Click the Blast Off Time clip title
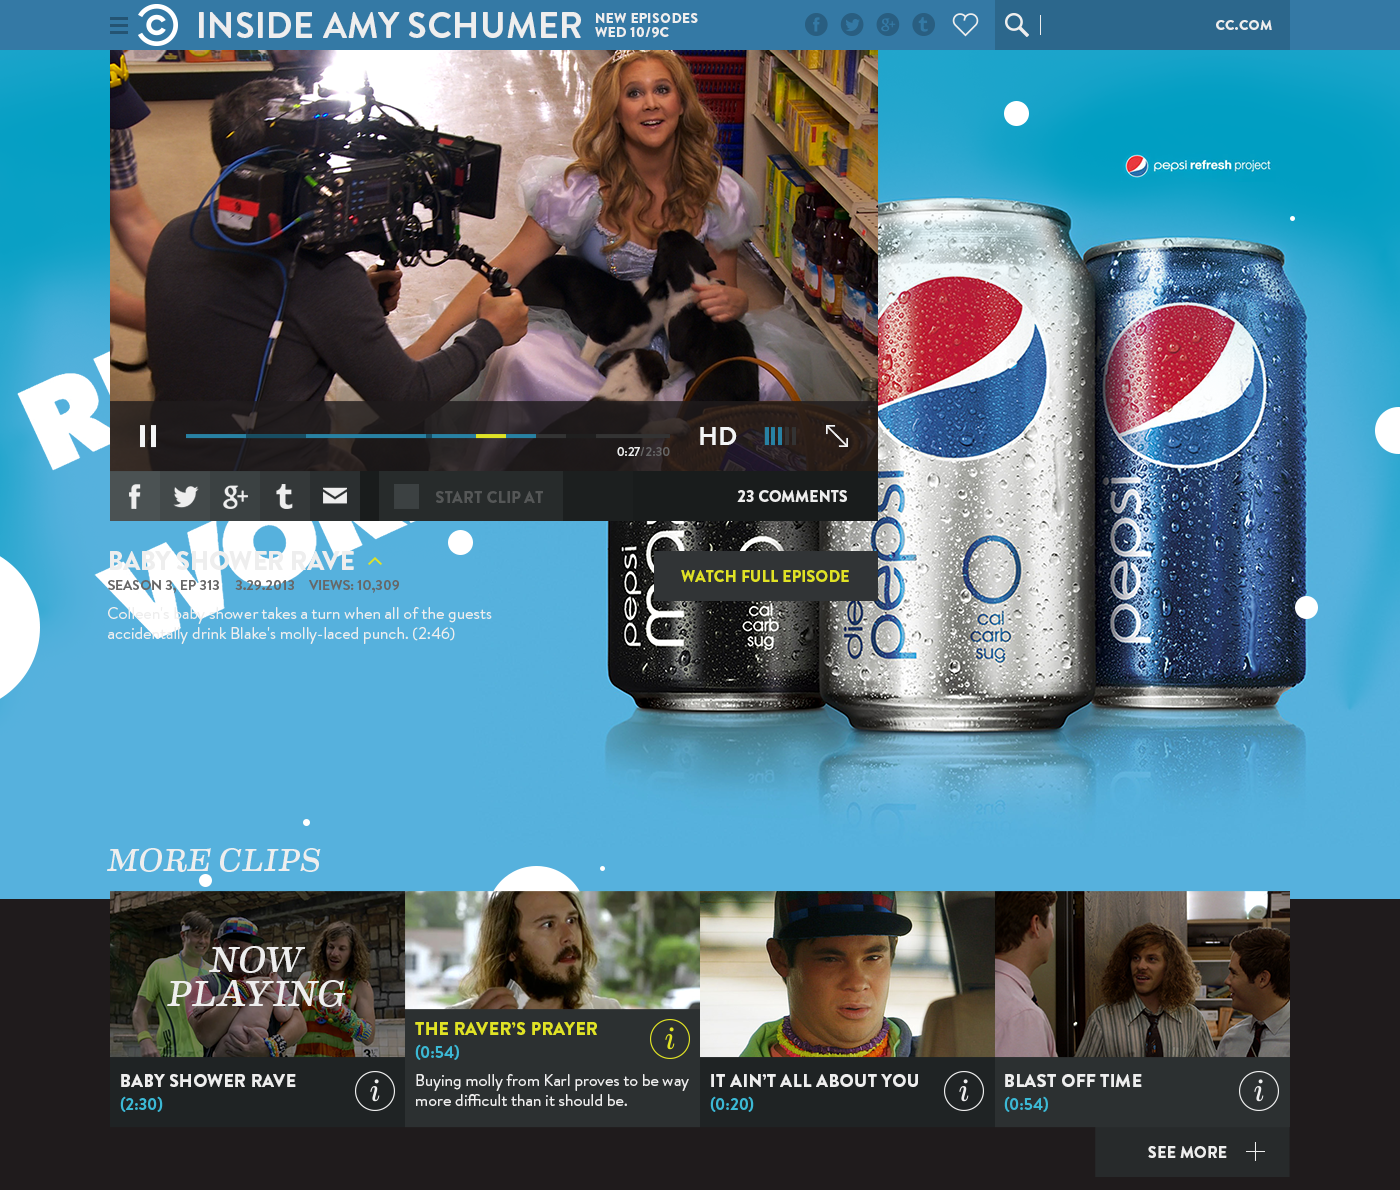 coord(1073,1081)
